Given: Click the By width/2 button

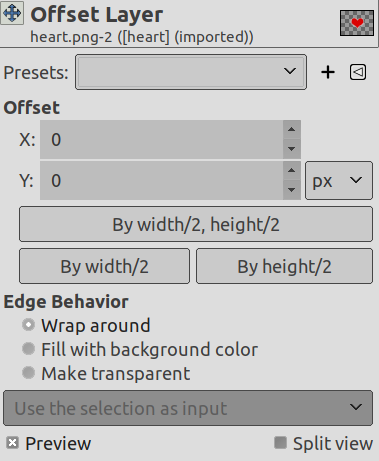Looking at the screenshot, I should click(105, 266).
